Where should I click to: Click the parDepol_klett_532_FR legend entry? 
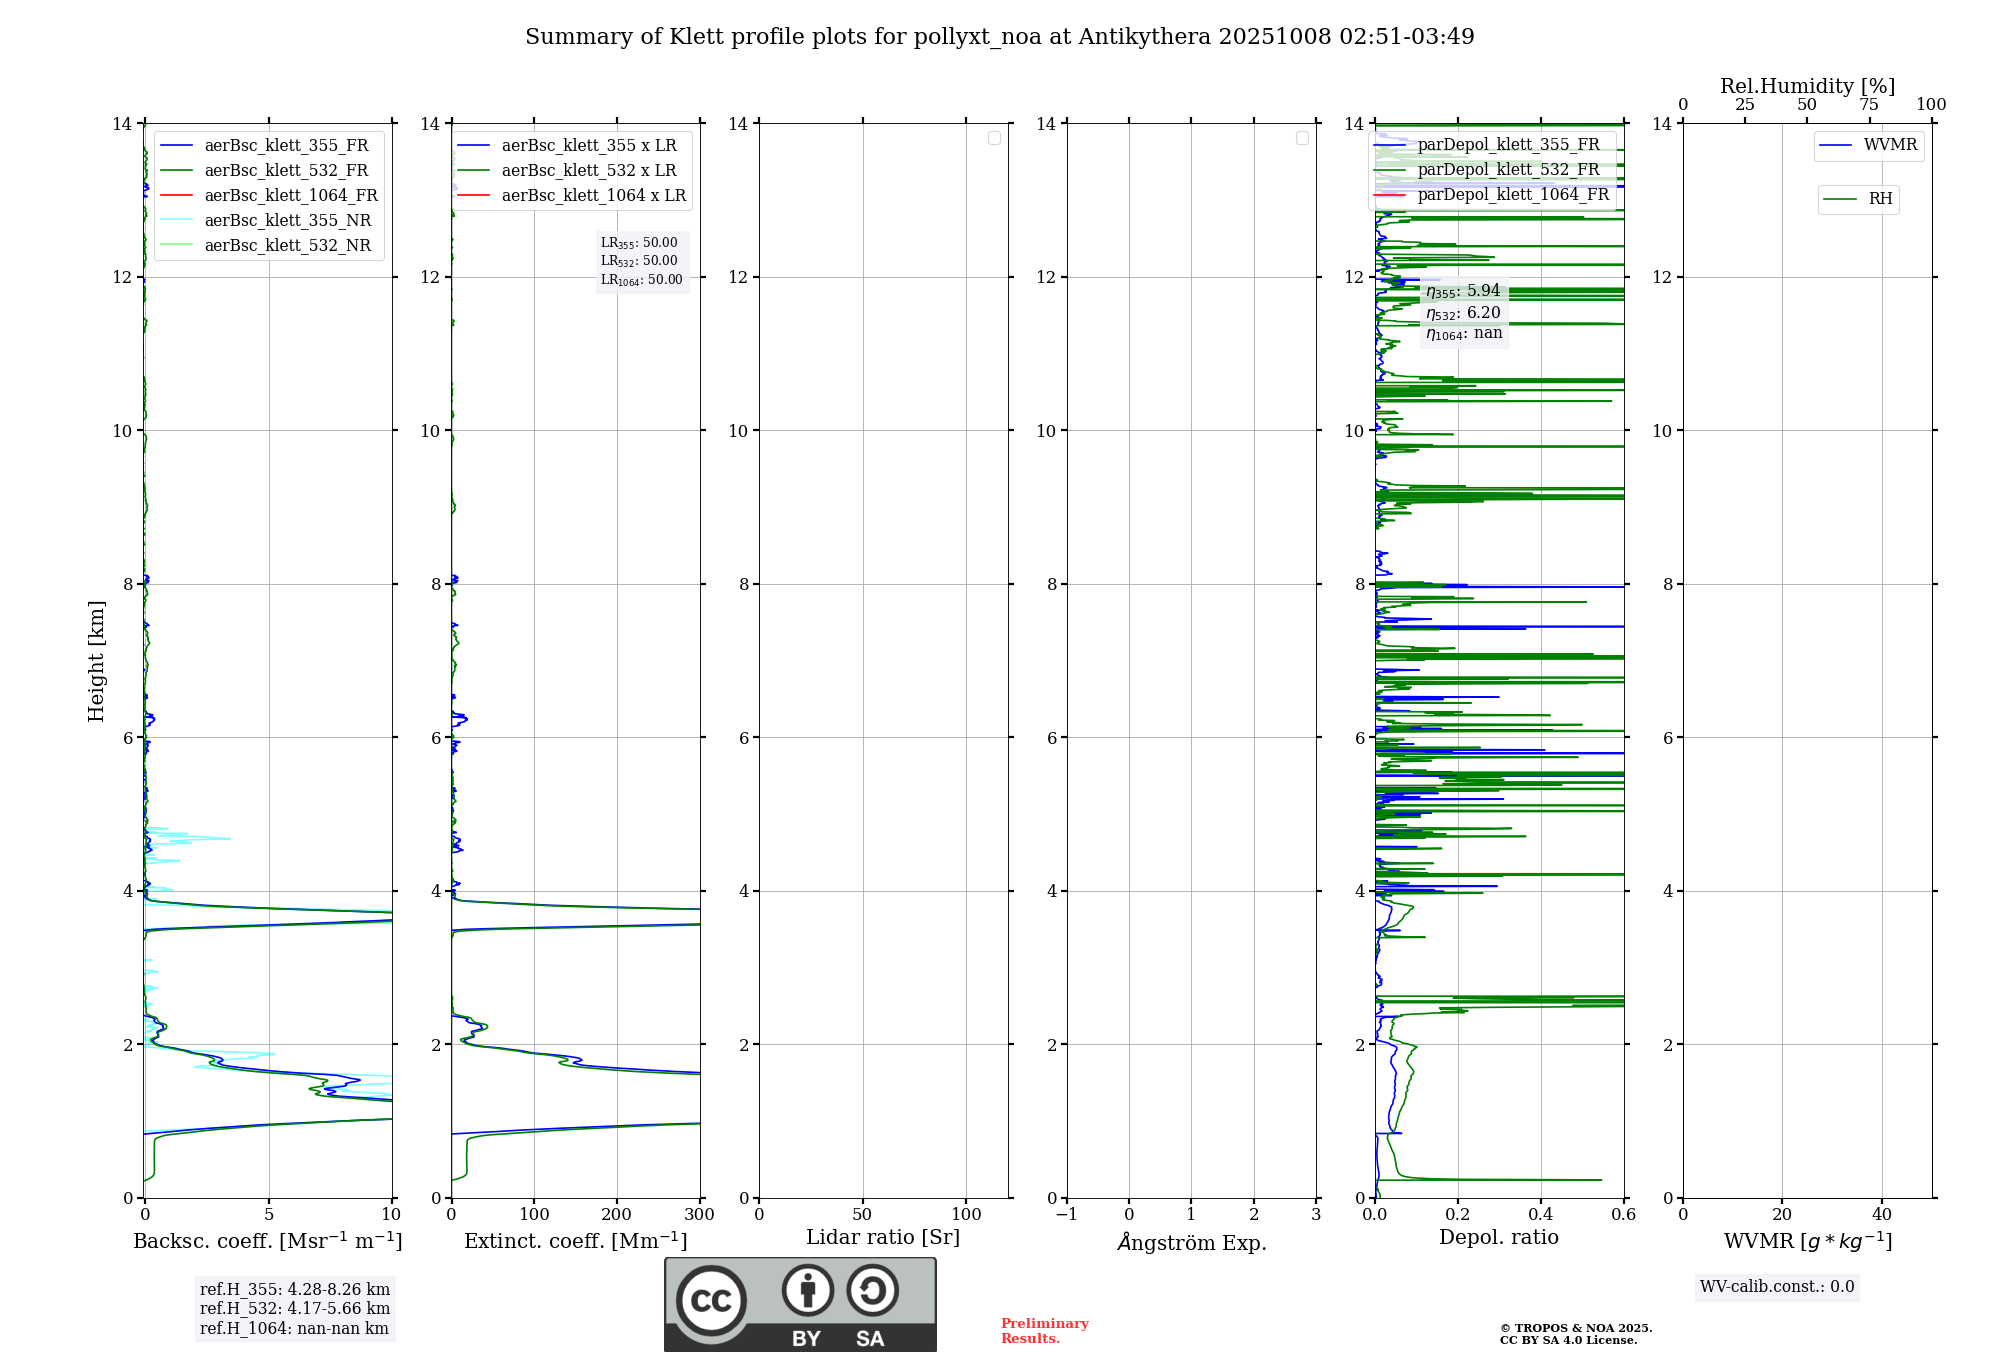(x=1508, y=169)
